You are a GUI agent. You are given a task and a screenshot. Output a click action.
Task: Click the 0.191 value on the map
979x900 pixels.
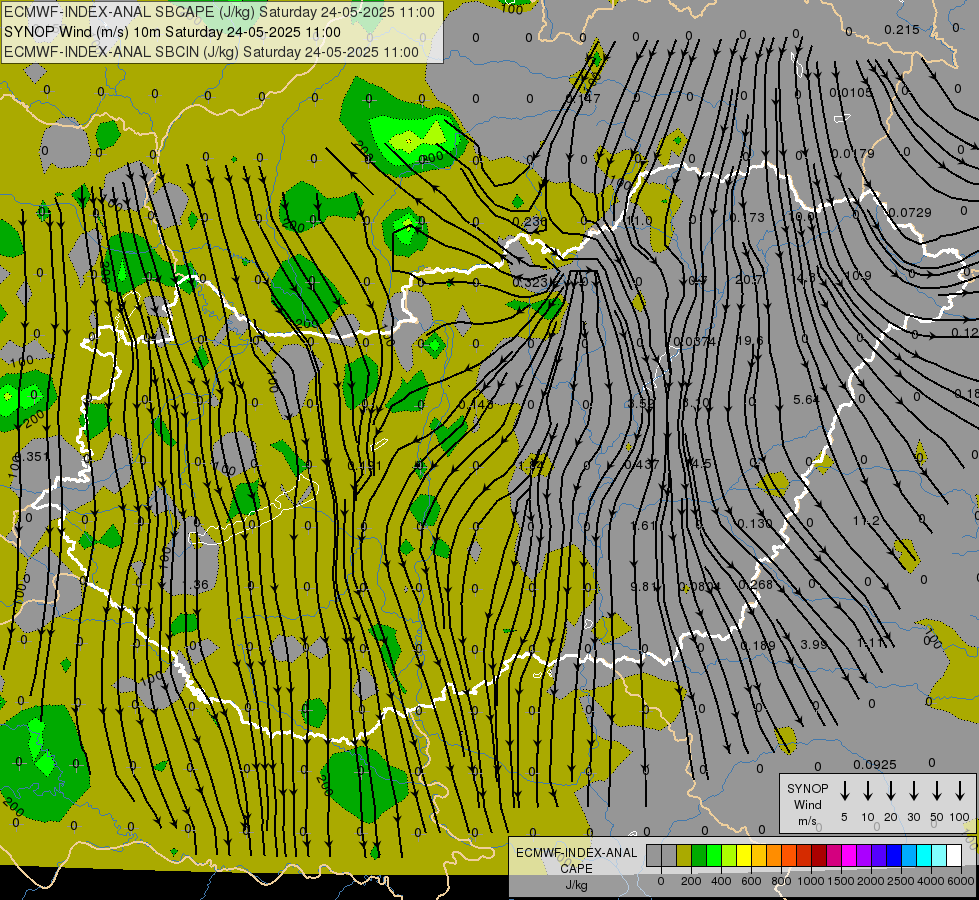click(365, 466)
